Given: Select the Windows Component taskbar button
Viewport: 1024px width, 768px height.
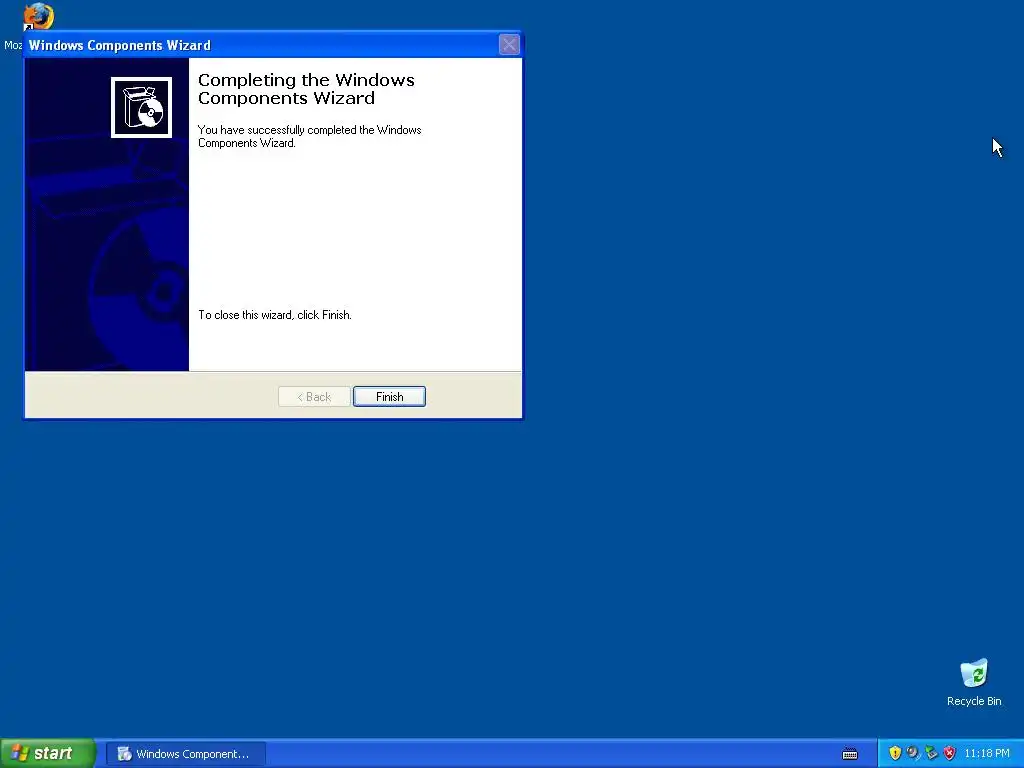Looking at the screenshot, I should 185,754.
